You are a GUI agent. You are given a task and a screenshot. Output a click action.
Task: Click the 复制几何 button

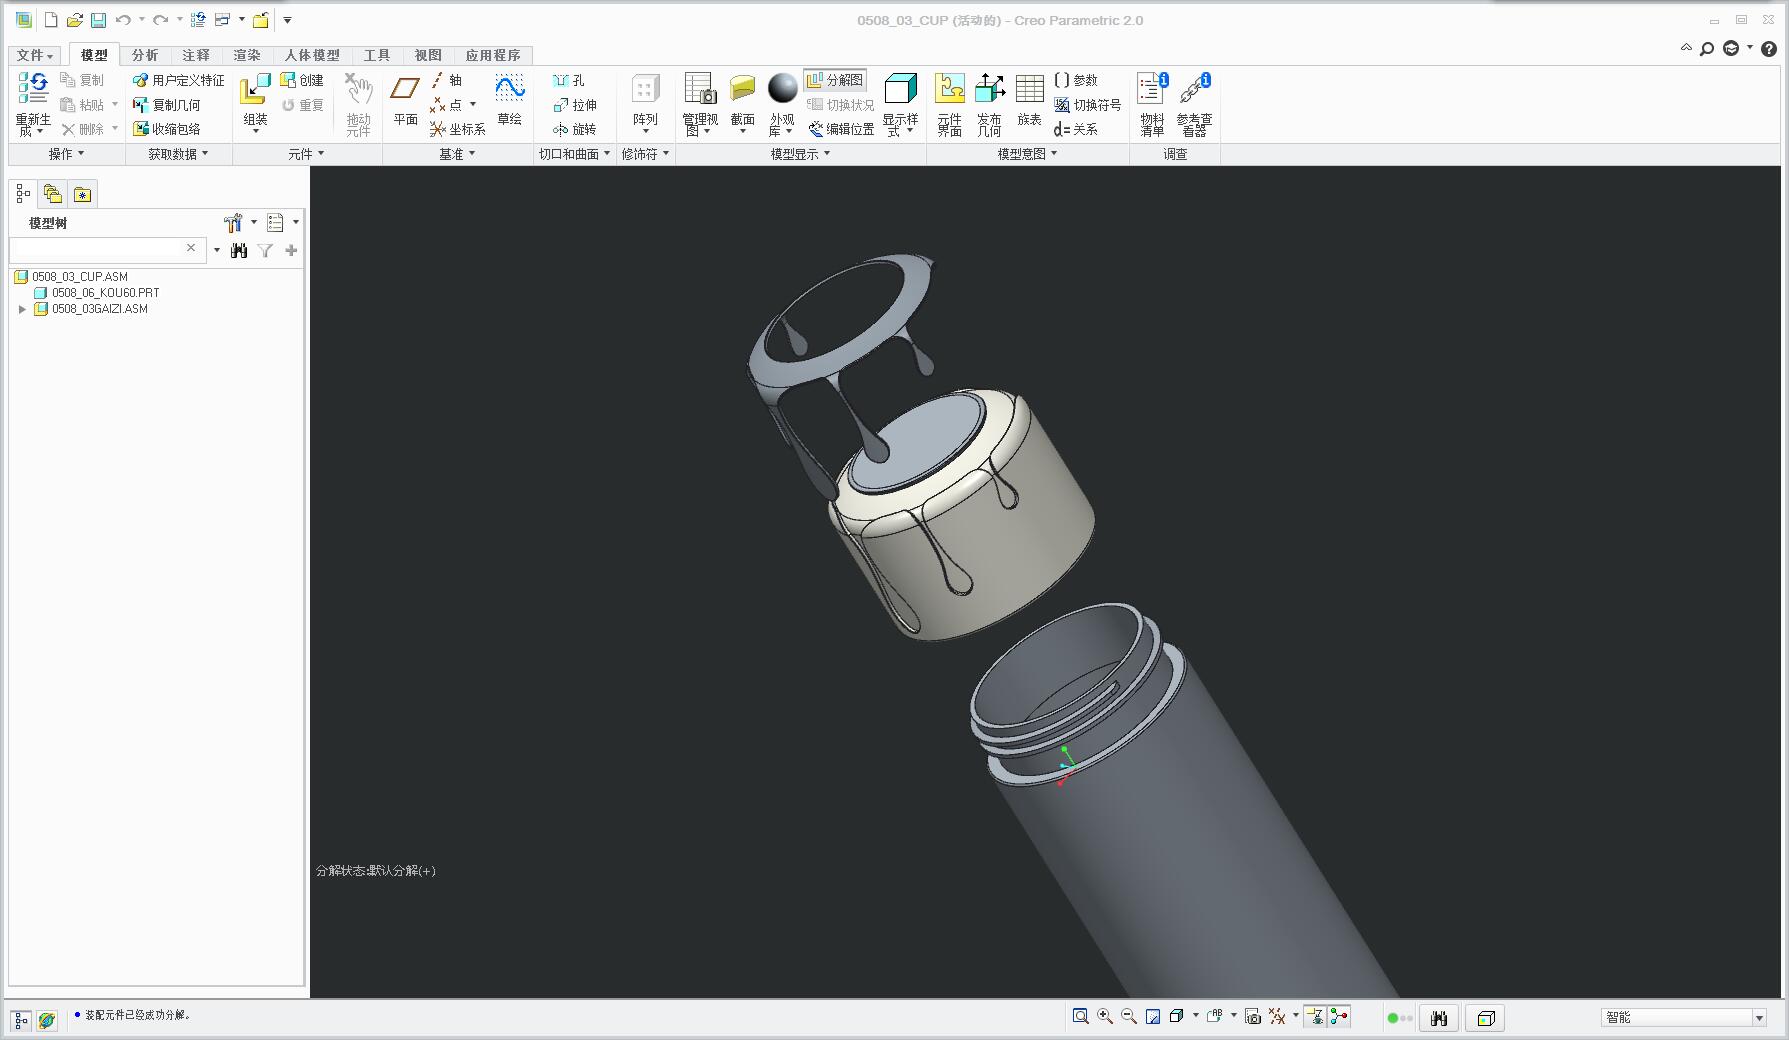[166, 105]
